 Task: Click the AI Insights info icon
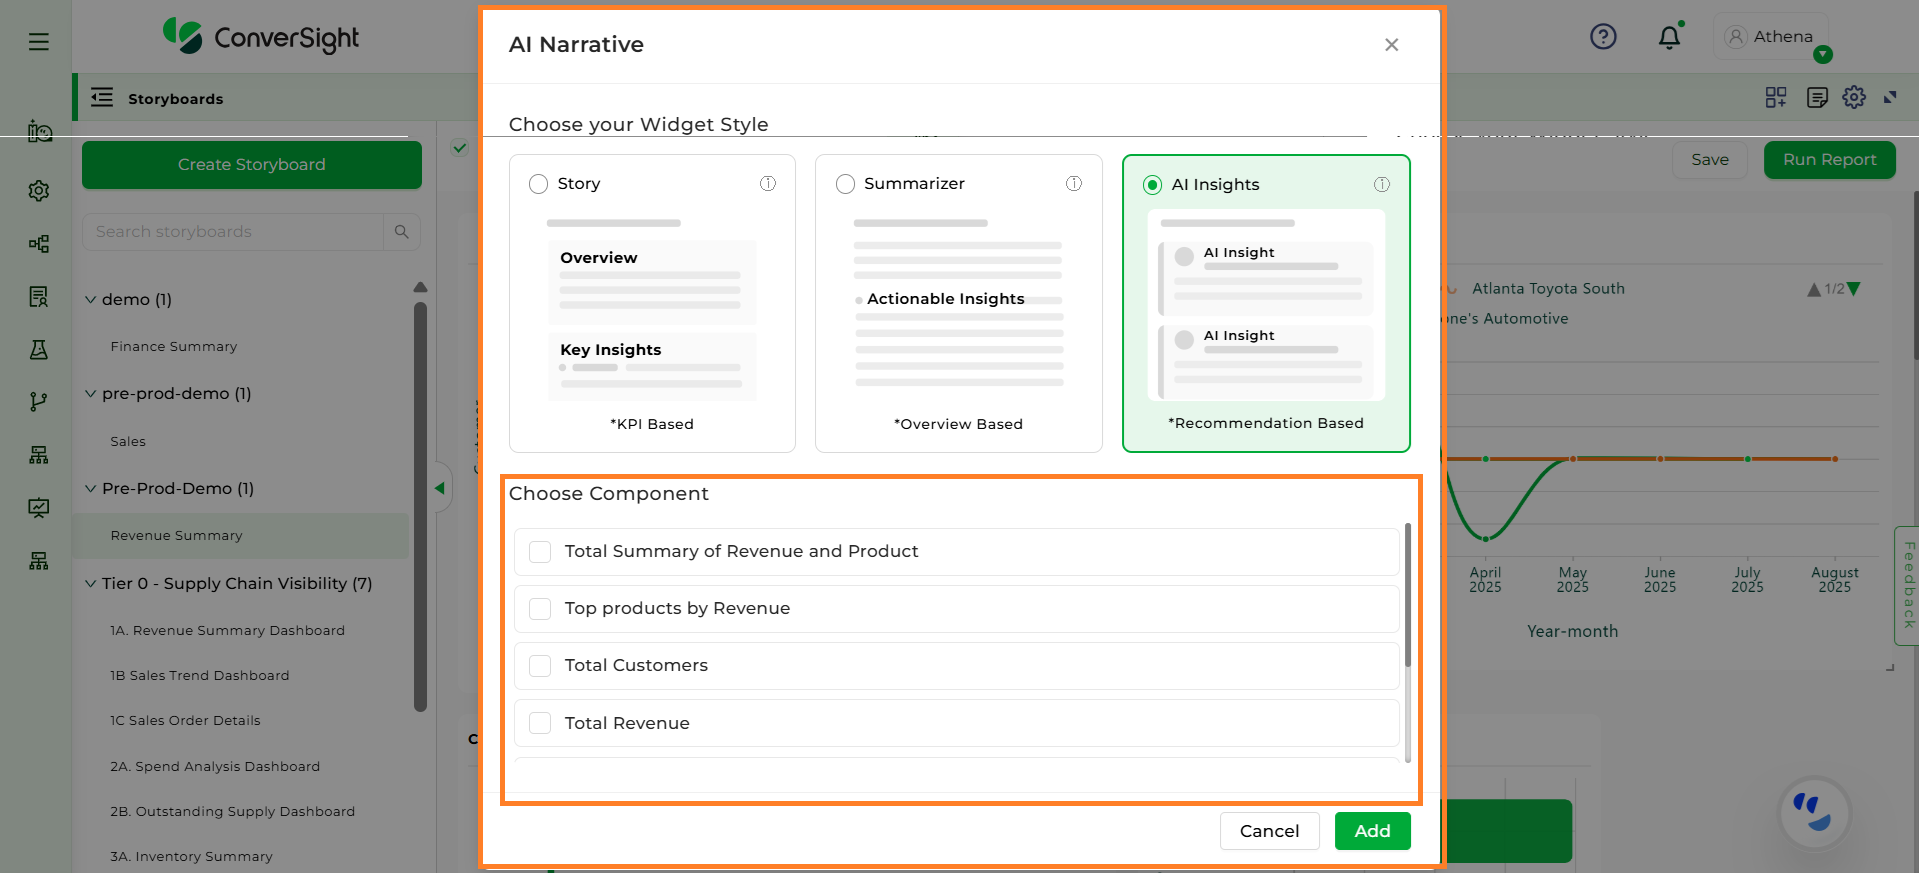1382,184
